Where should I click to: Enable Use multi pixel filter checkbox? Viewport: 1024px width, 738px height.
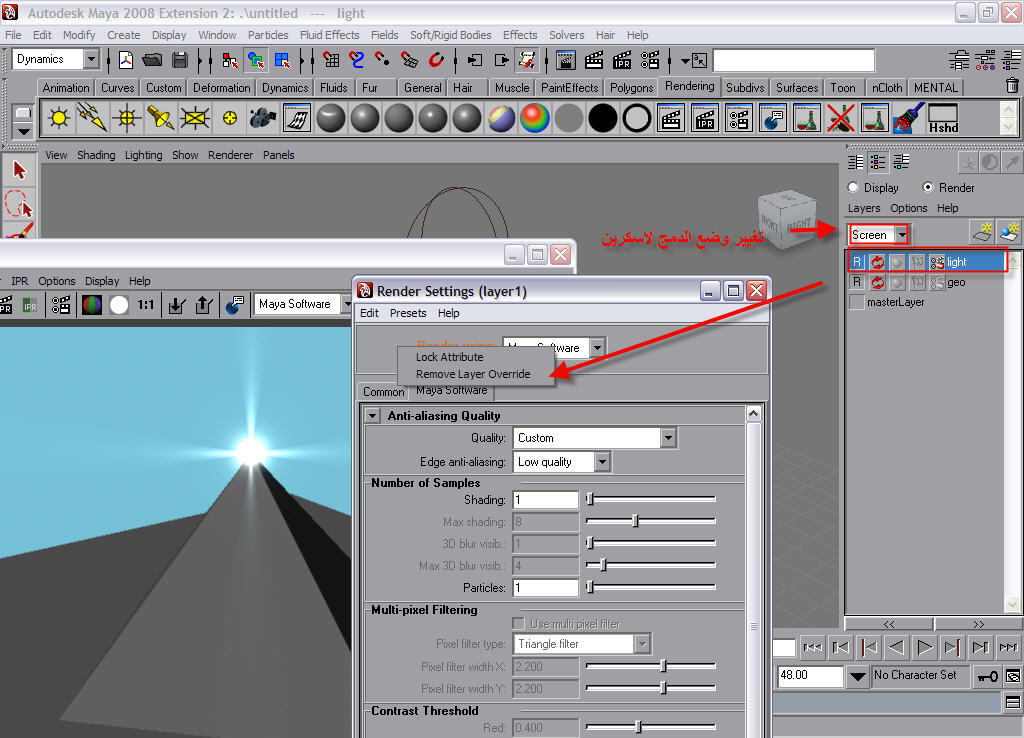click(x=519, y=623)
